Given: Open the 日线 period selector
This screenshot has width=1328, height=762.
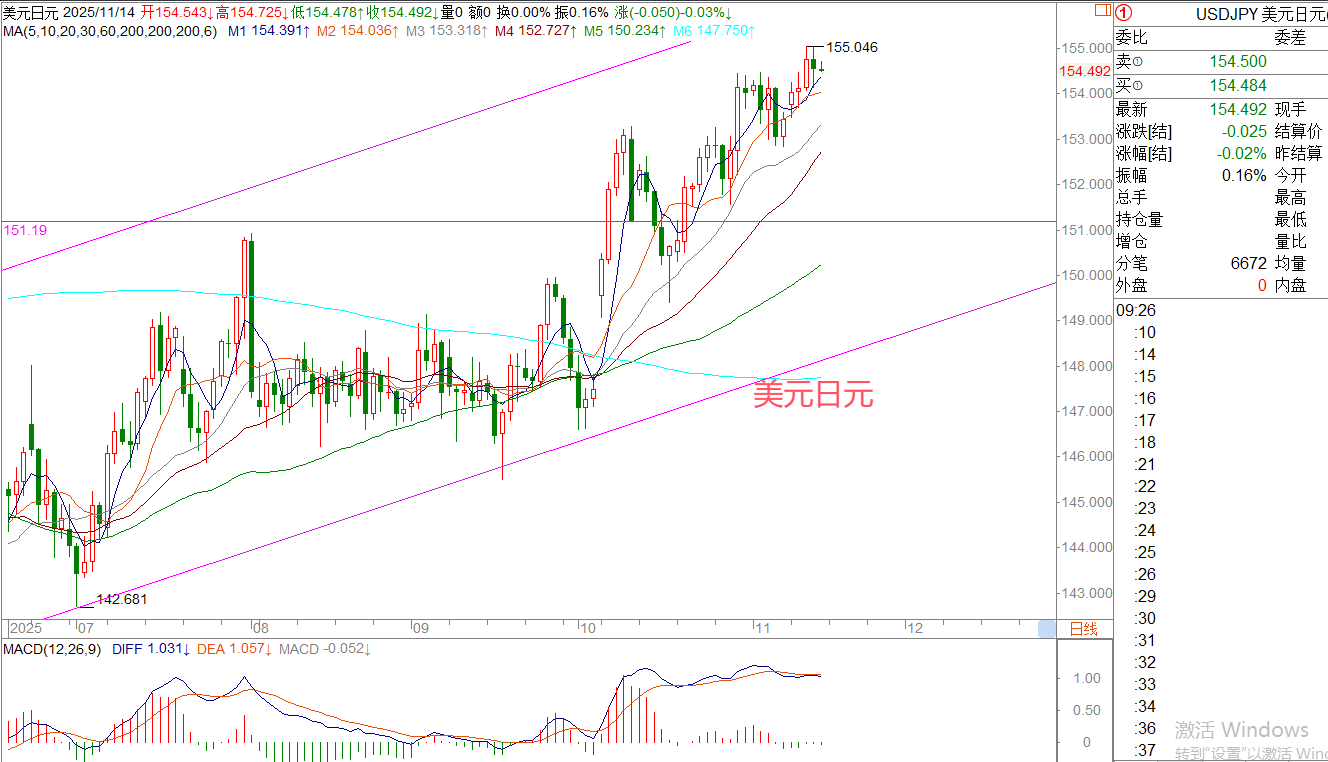Looking at the screenshot, I should (1083, 629).
